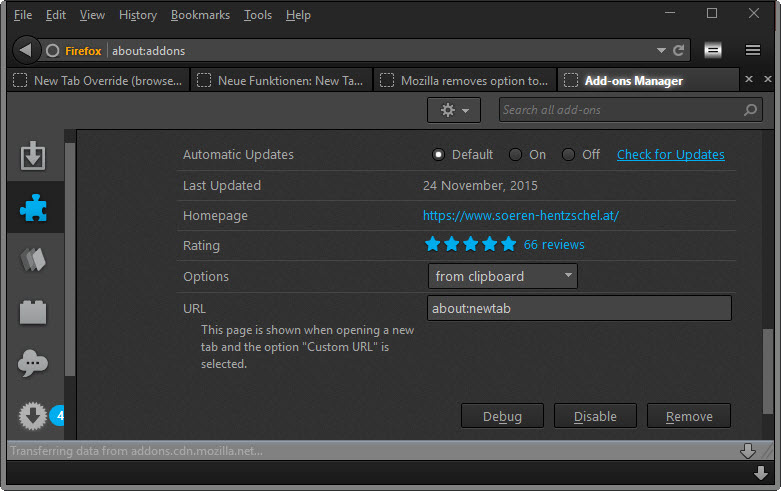Click the detail pane vertical scrollbar thumb

768,371
